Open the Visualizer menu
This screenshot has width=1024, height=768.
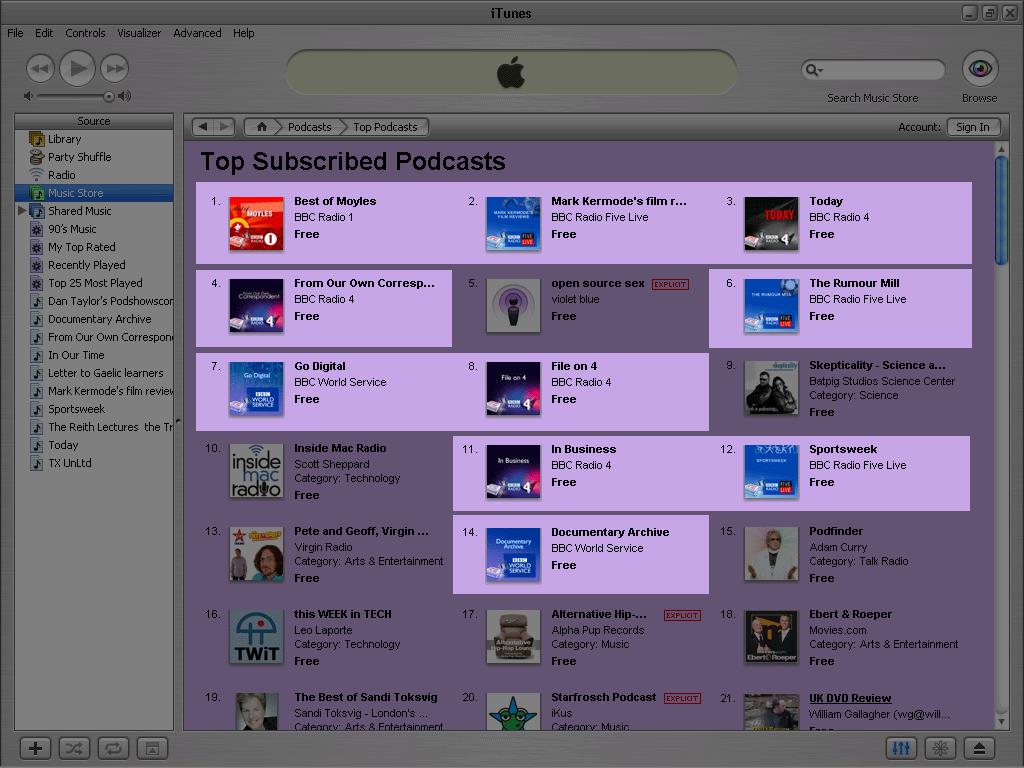coord(139,33)
